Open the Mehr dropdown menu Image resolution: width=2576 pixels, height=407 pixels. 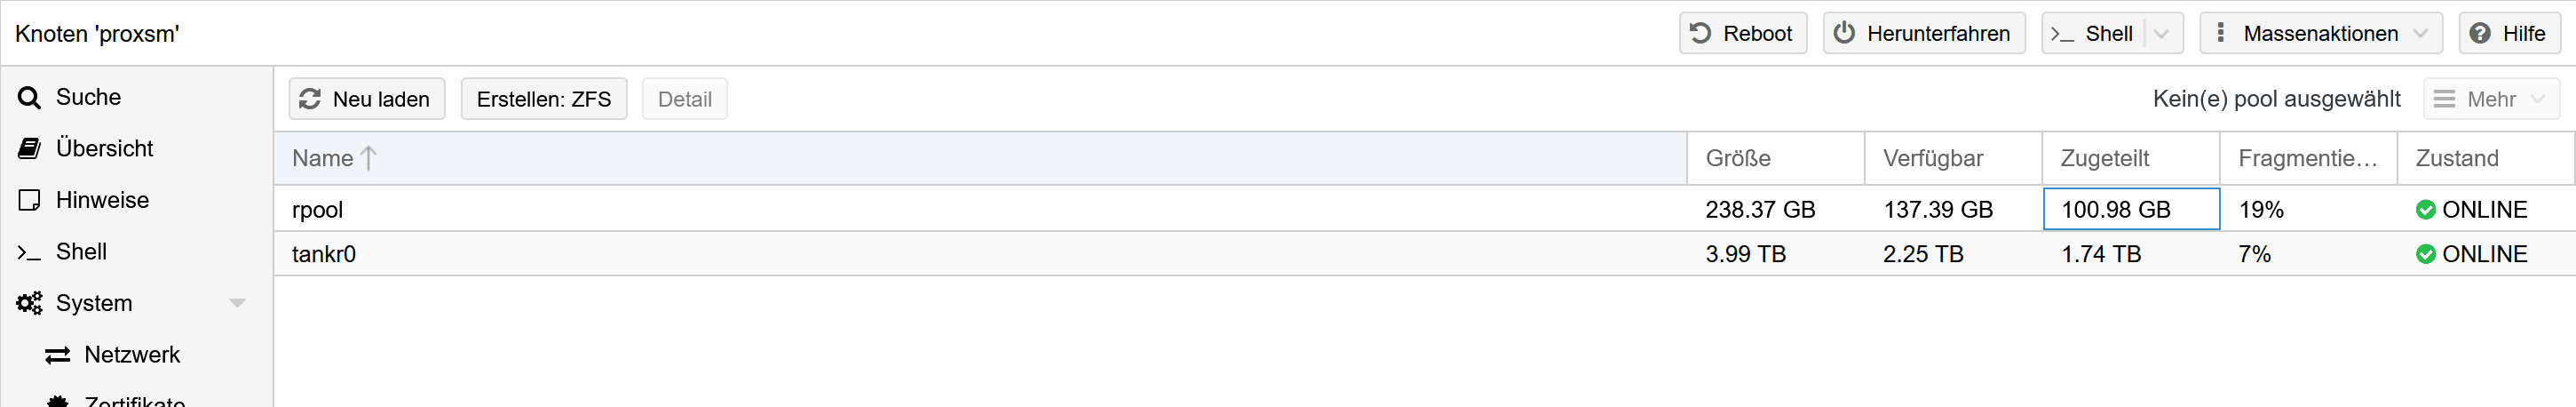pyautogui.click(x=2490, y=99)
